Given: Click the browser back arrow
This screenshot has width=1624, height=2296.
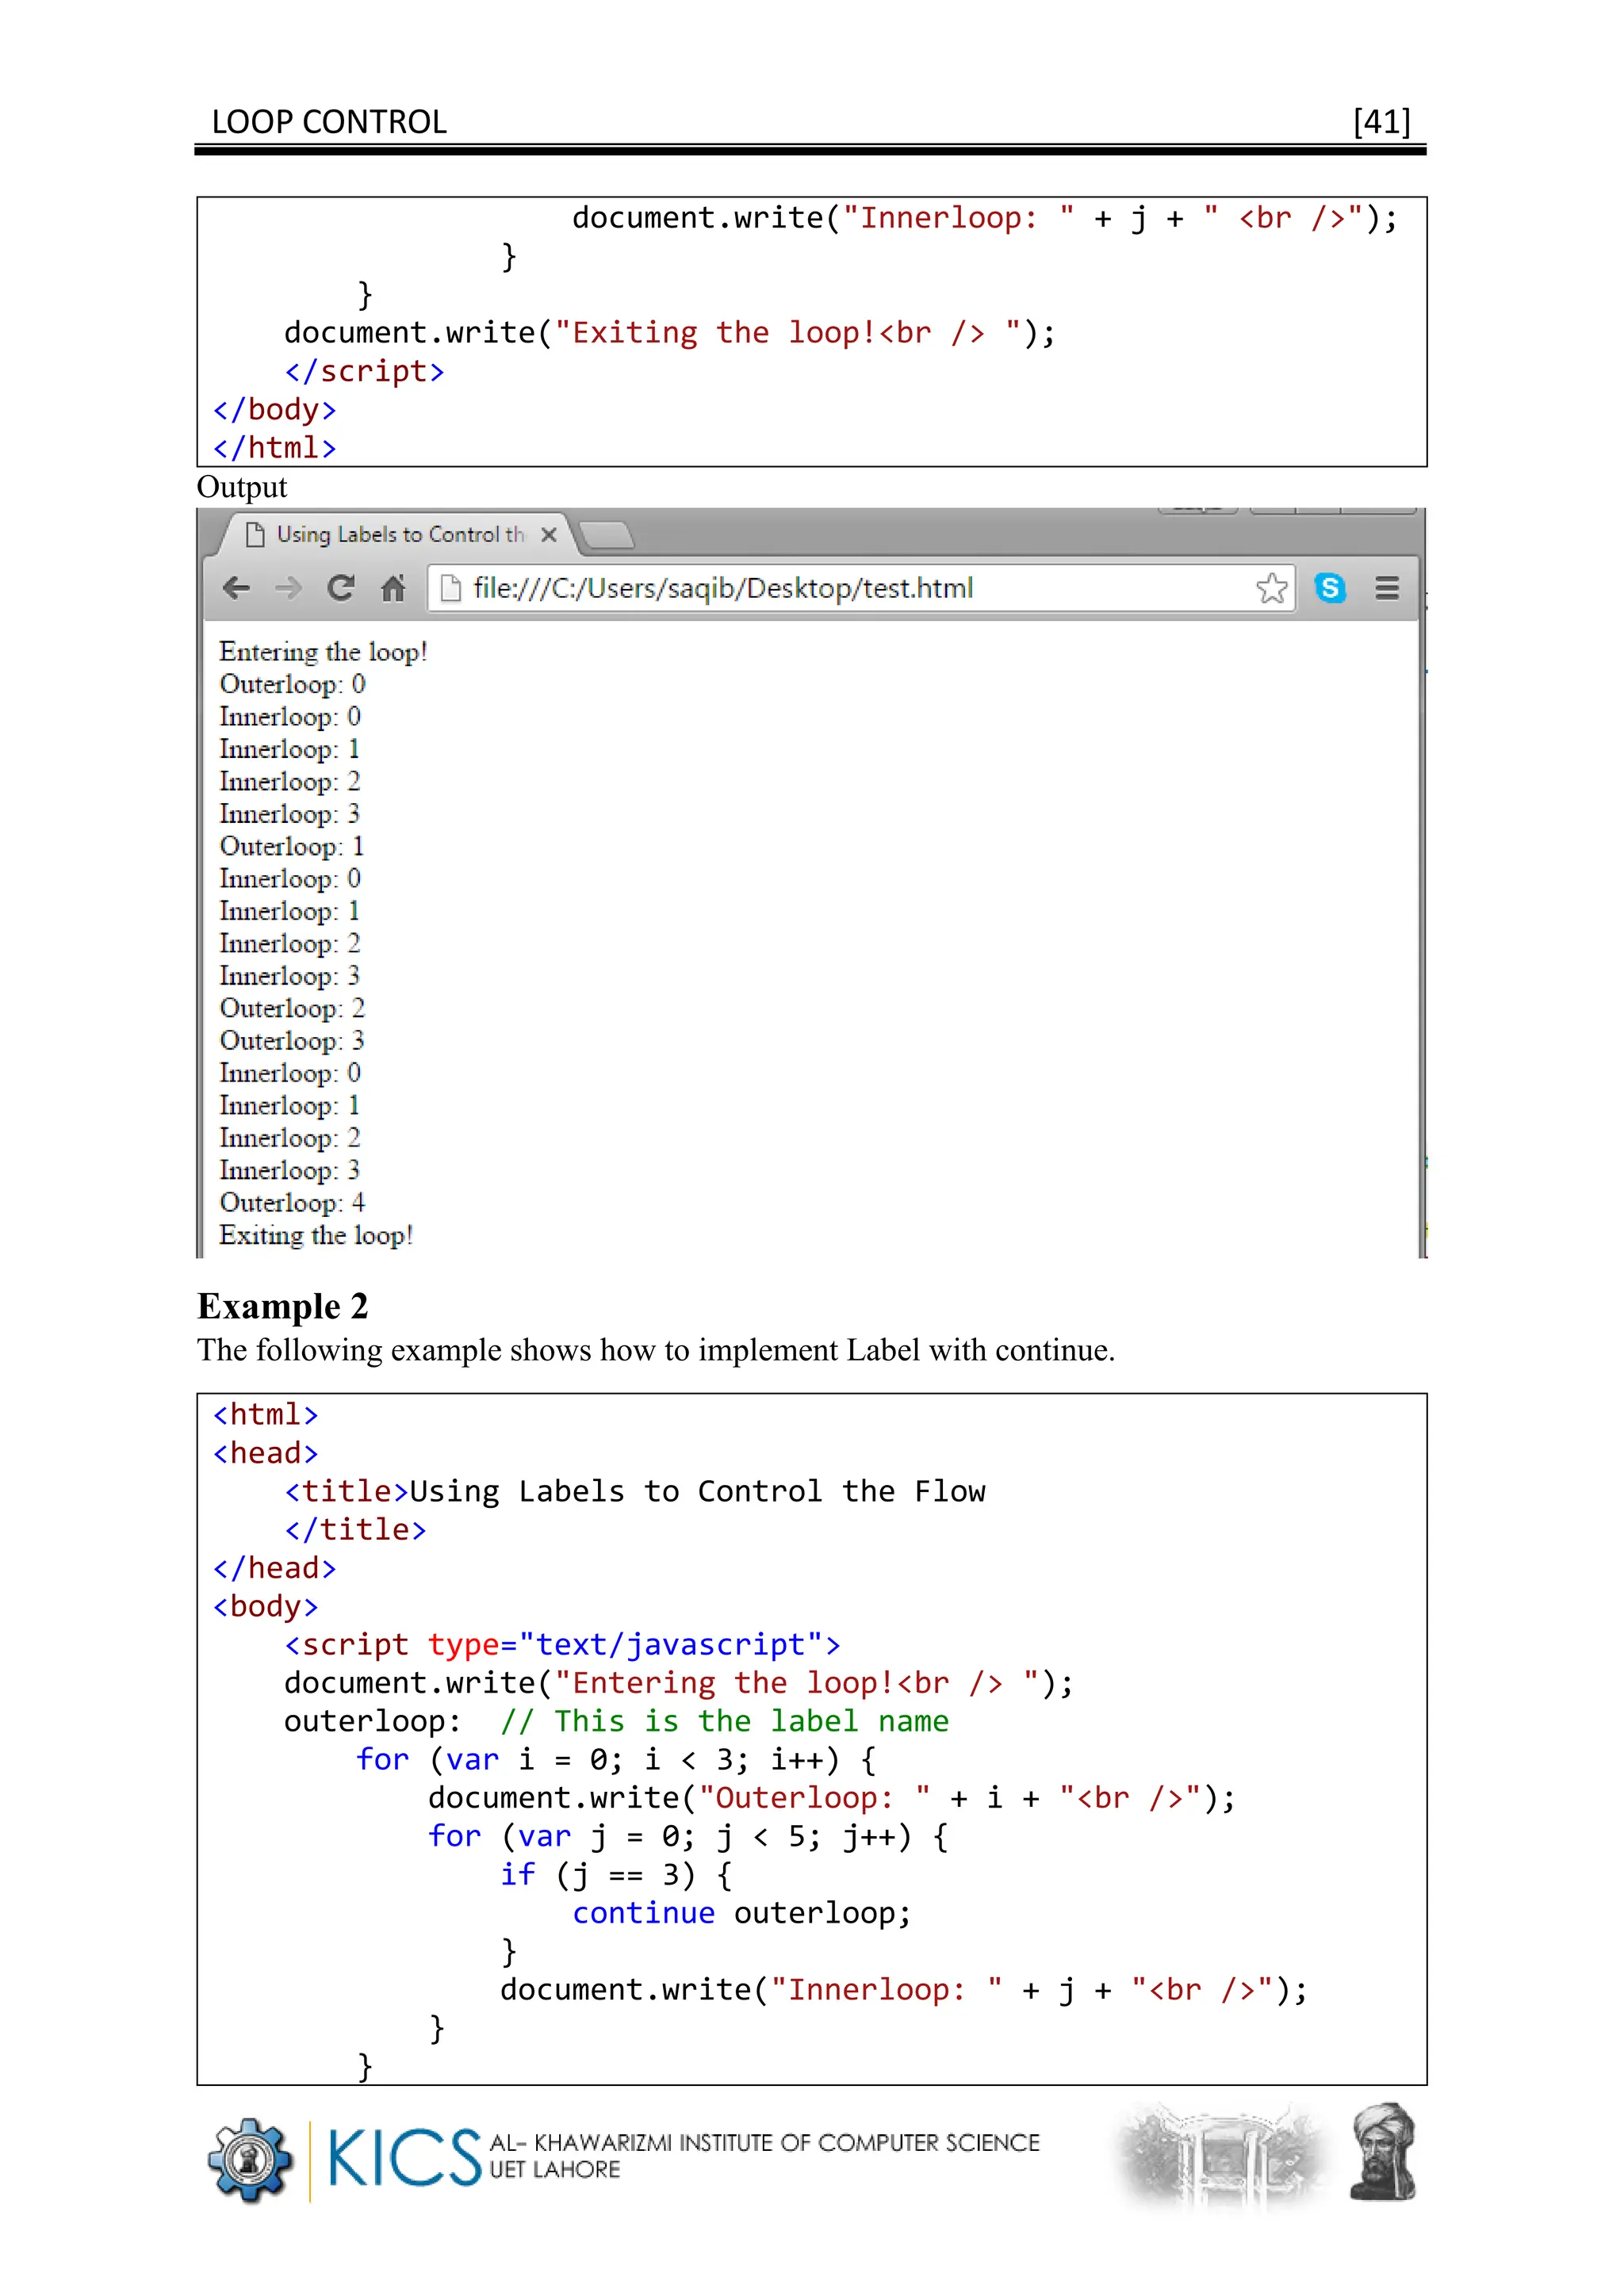Looking at the screenshot, I should pos(236,588).
